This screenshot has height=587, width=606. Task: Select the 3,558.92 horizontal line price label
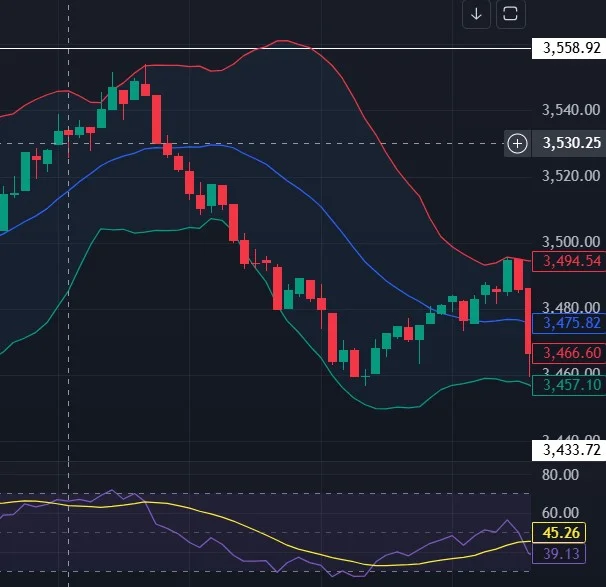click(569, 48)
